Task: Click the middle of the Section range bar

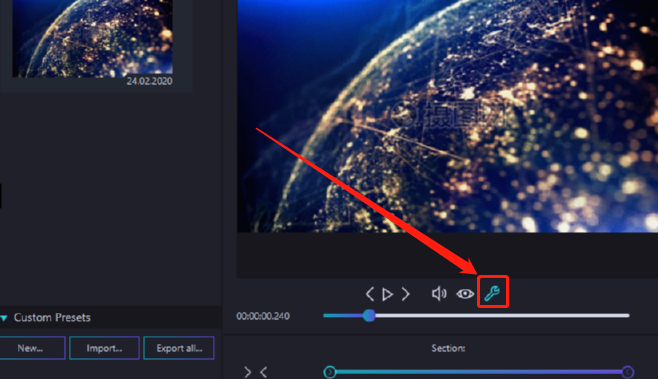Action: click(x=478, y=372)
